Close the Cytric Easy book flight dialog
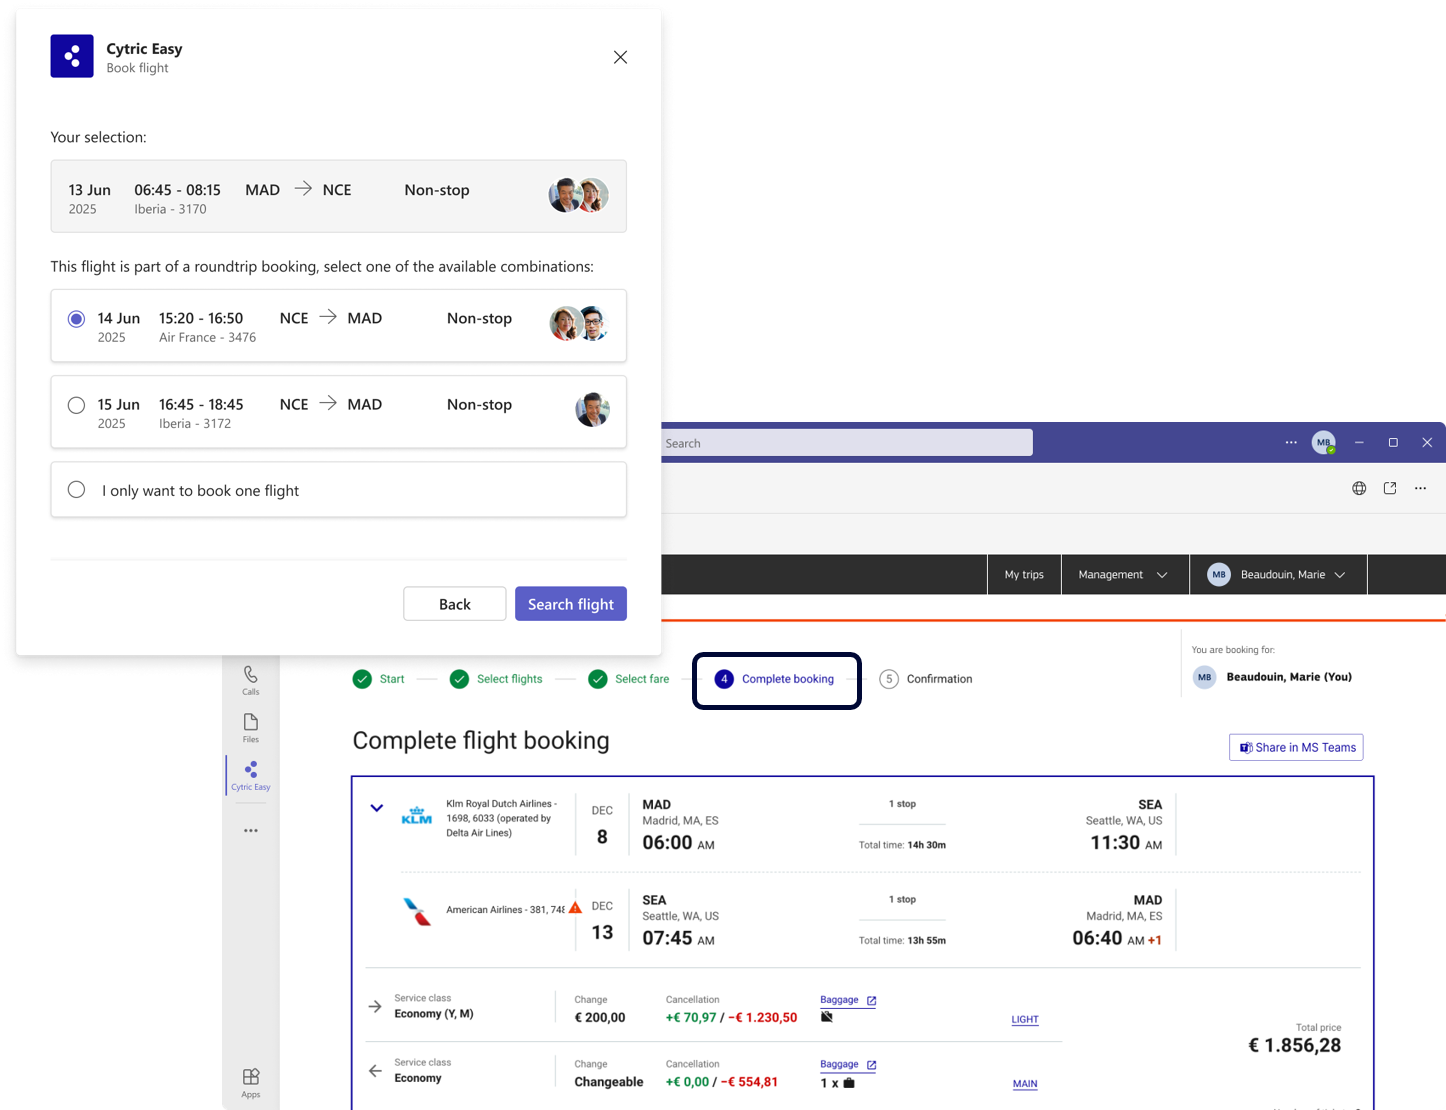 point(620,57)
